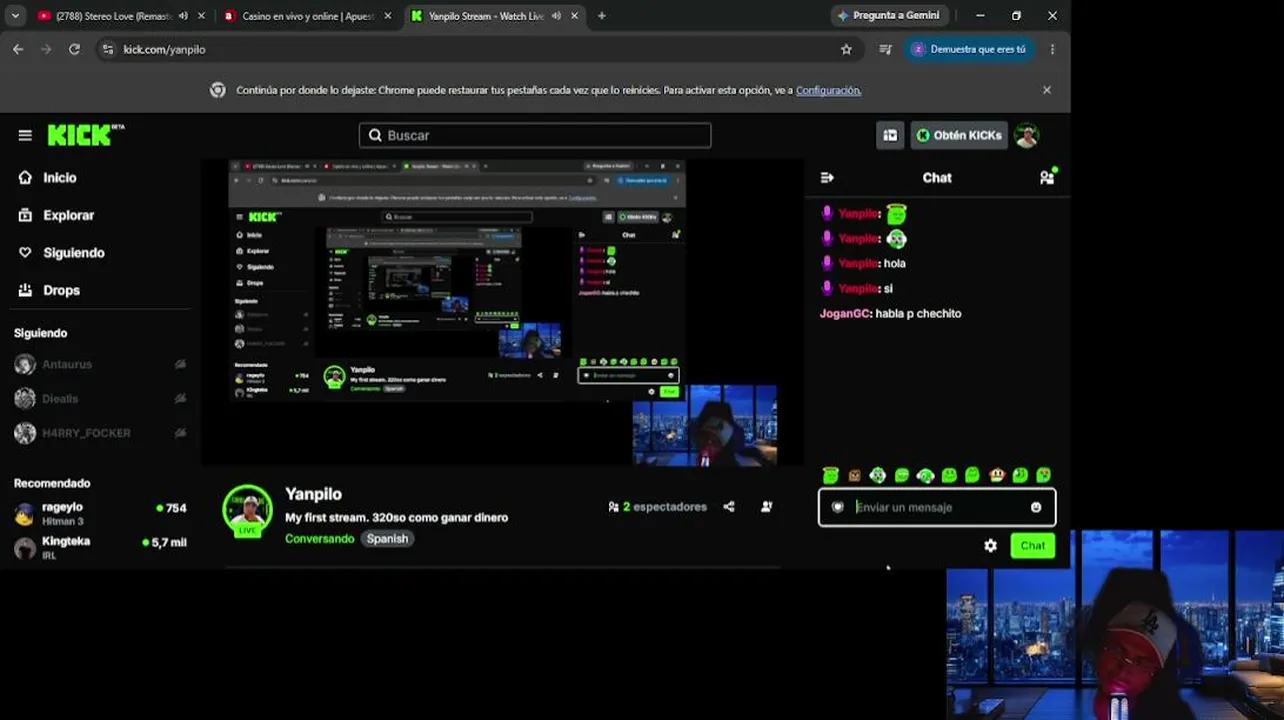Insert the sixth quick emote
The image size is (1284, 720).
click(949, 475)
